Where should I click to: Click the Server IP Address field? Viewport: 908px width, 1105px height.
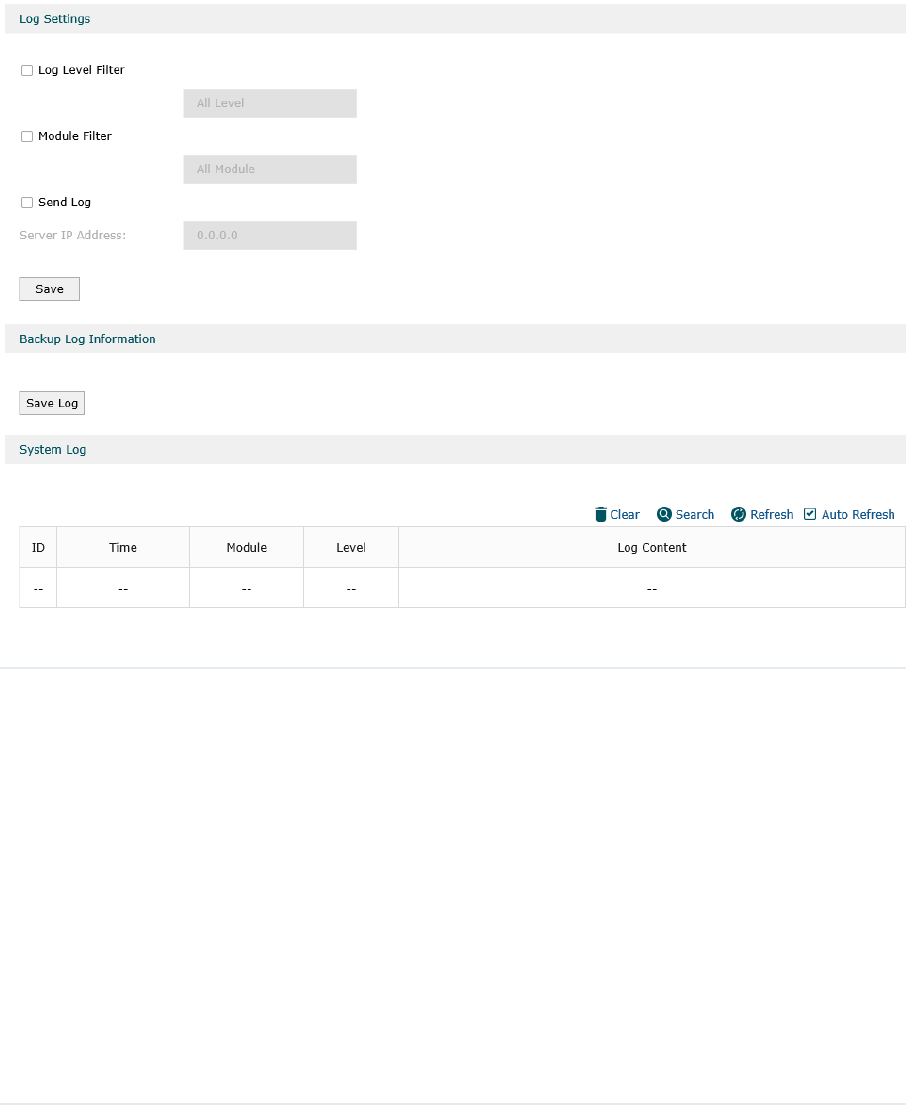pyautogui.click(x=270, y=235)
